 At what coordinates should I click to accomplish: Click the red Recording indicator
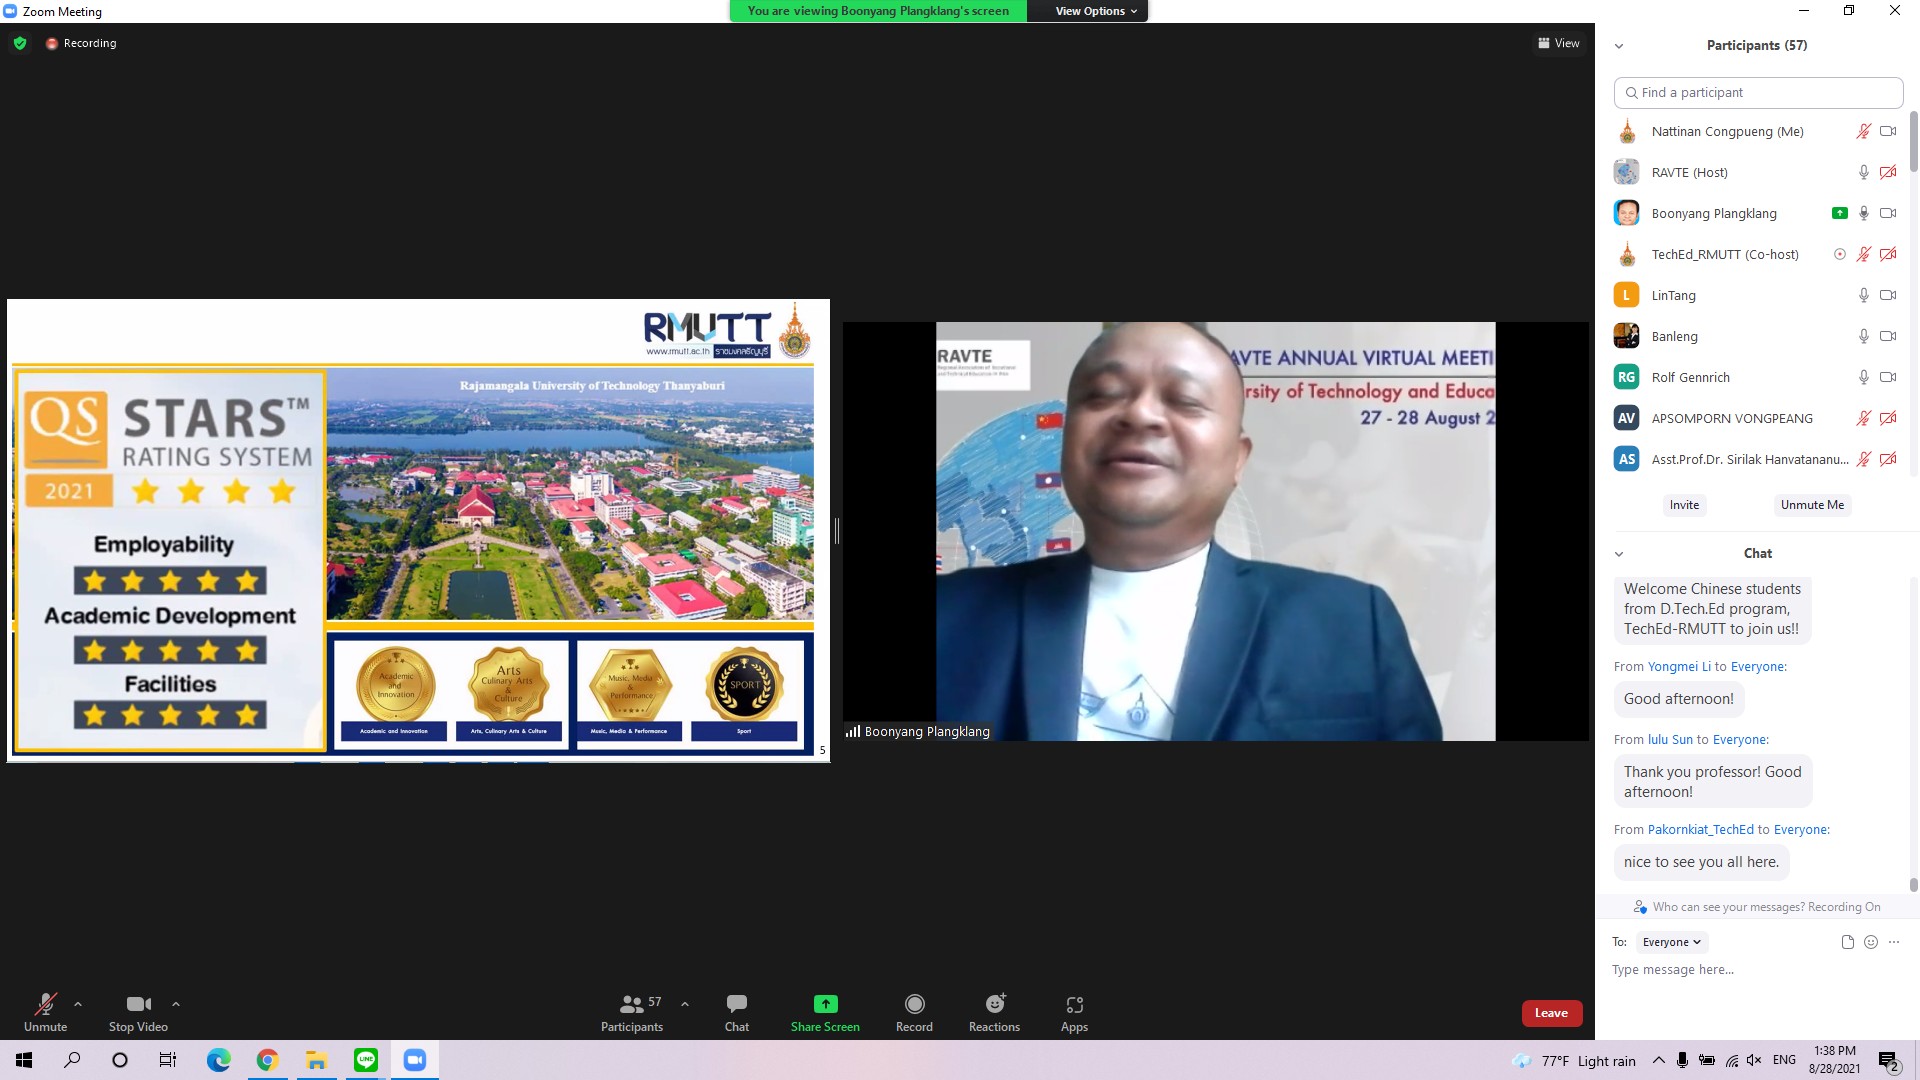[x=81, y=43]
